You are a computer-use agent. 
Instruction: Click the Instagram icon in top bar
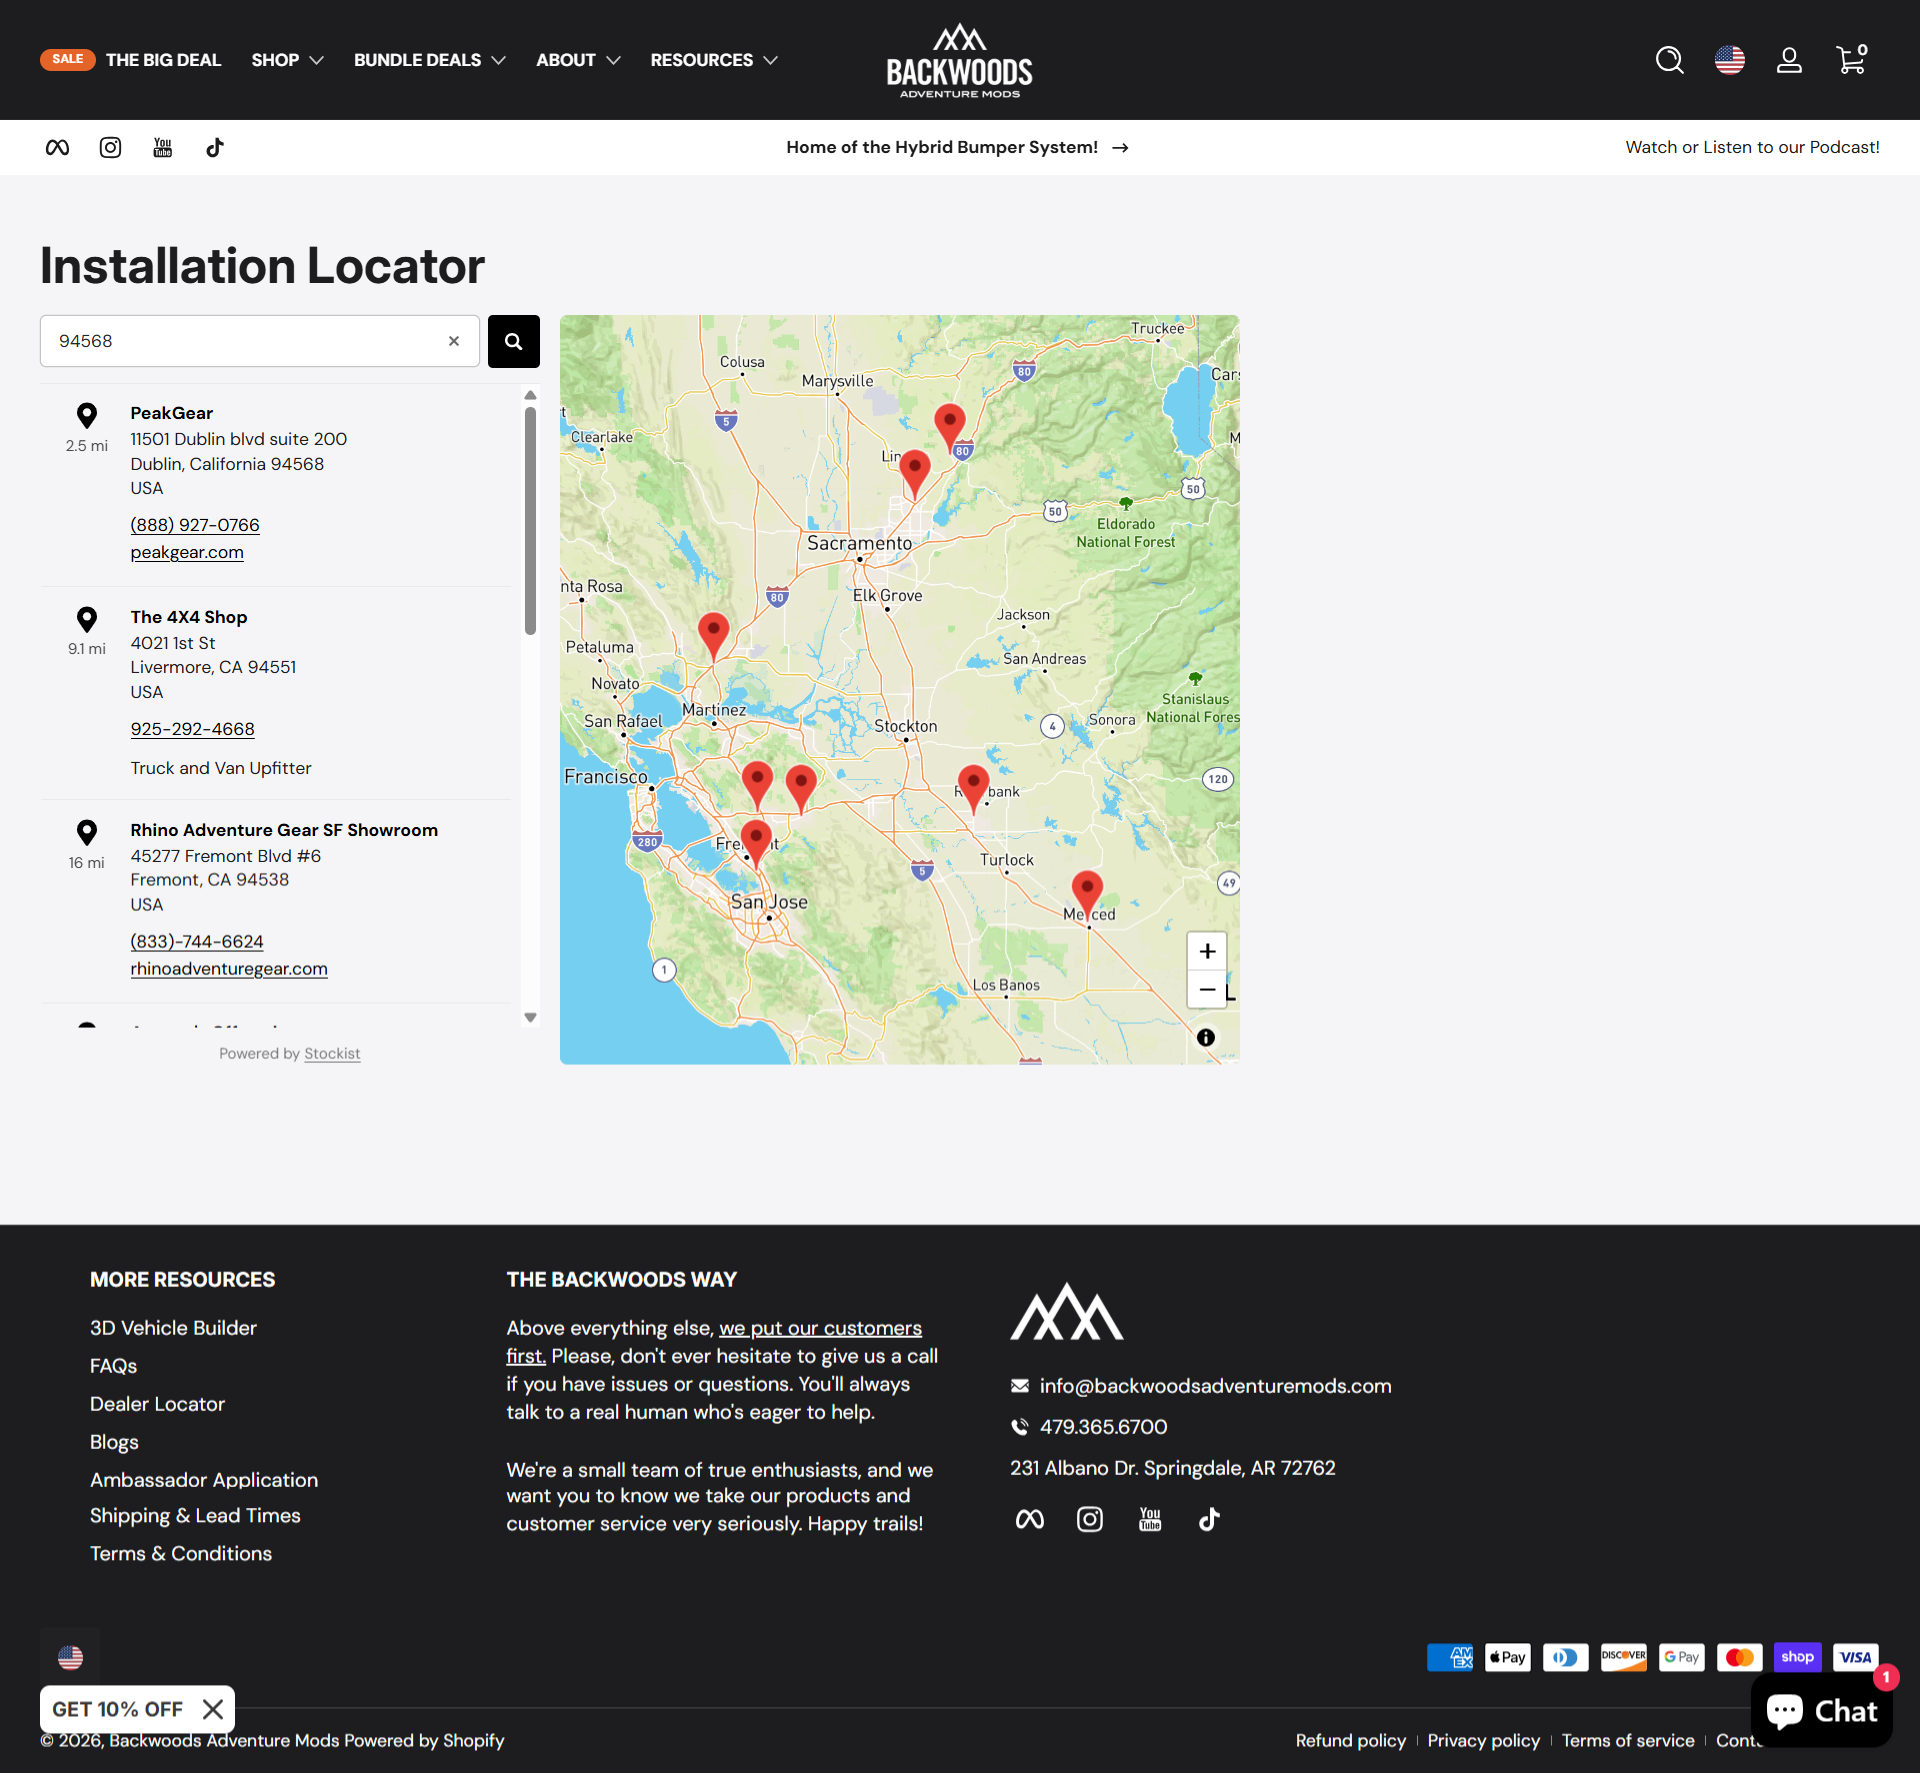[x=110, y=148]
